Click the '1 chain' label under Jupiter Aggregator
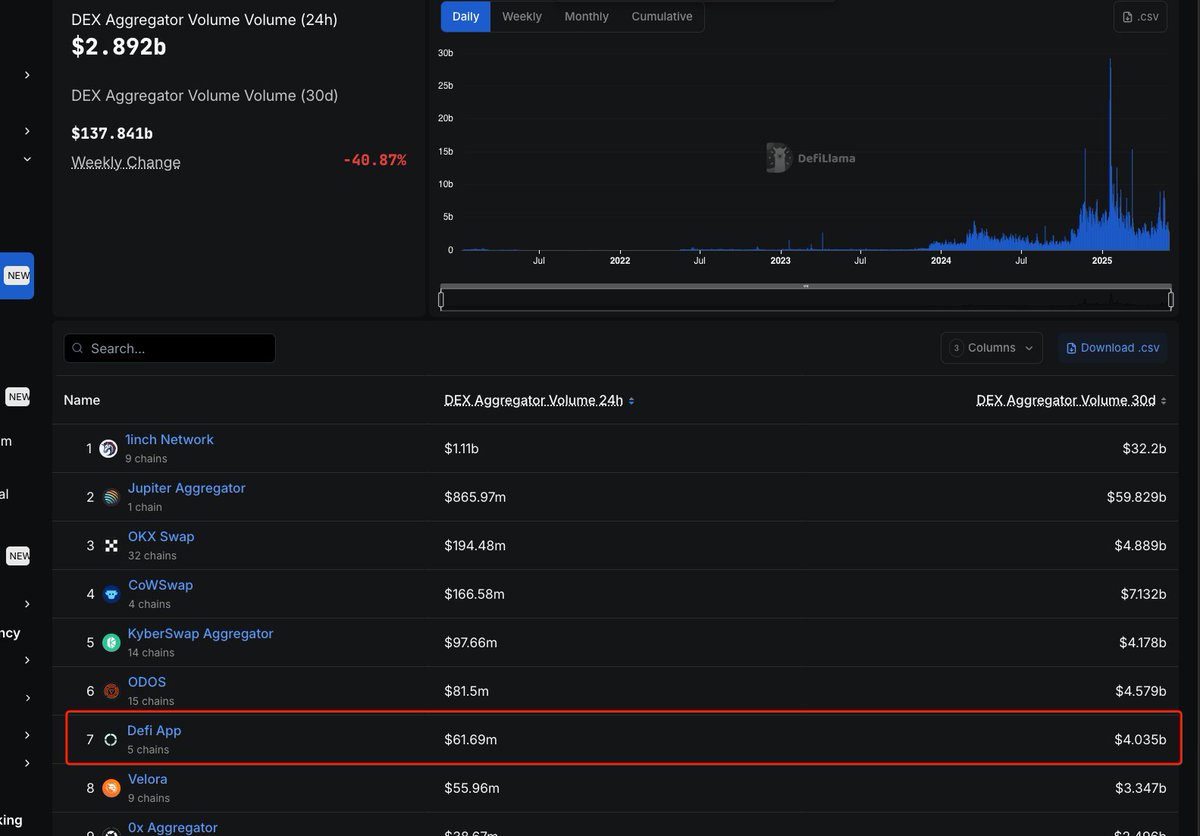 pyautogui.click(x=145, y=507)
